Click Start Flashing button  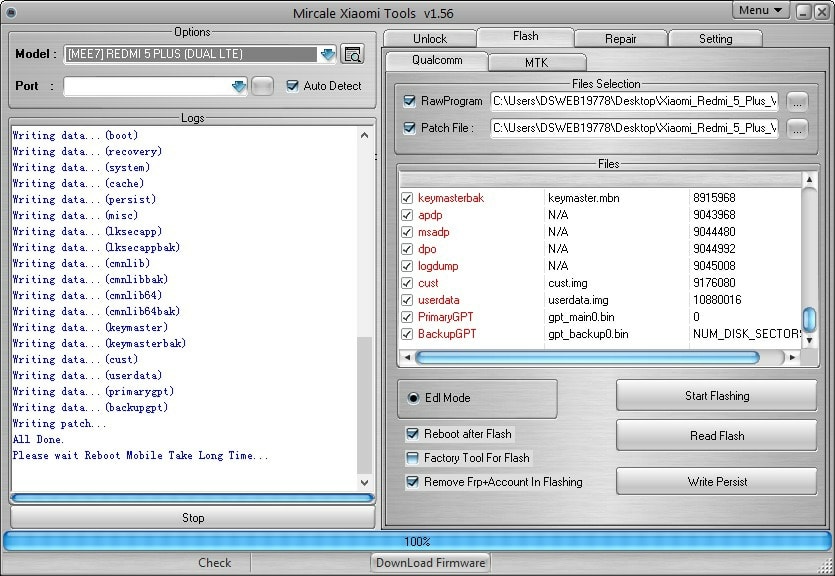[x=716, y=396]
